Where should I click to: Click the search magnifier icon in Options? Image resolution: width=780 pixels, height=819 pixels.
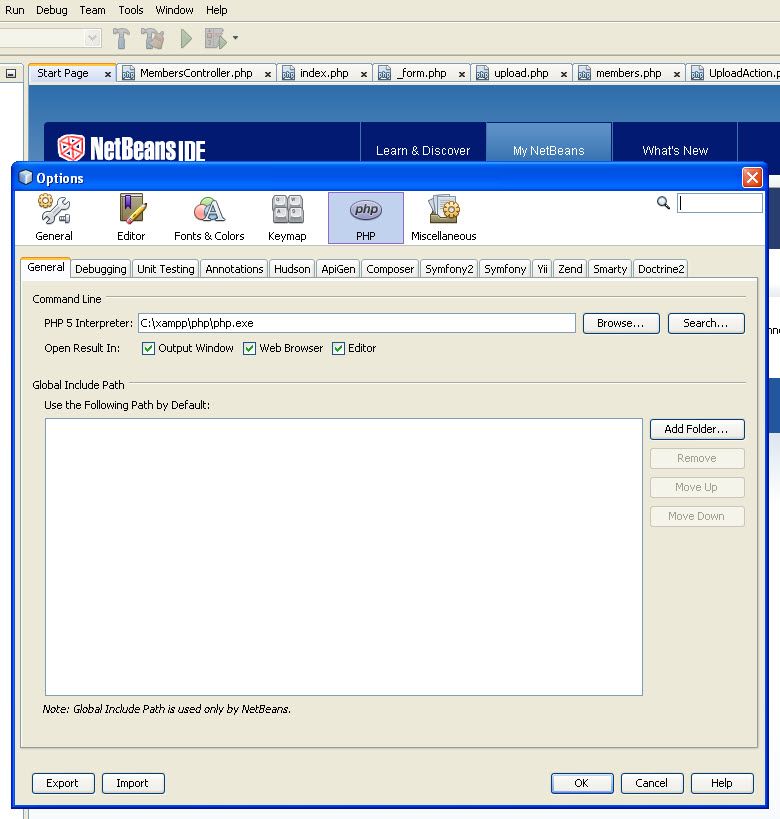click(x=663, y=203)
